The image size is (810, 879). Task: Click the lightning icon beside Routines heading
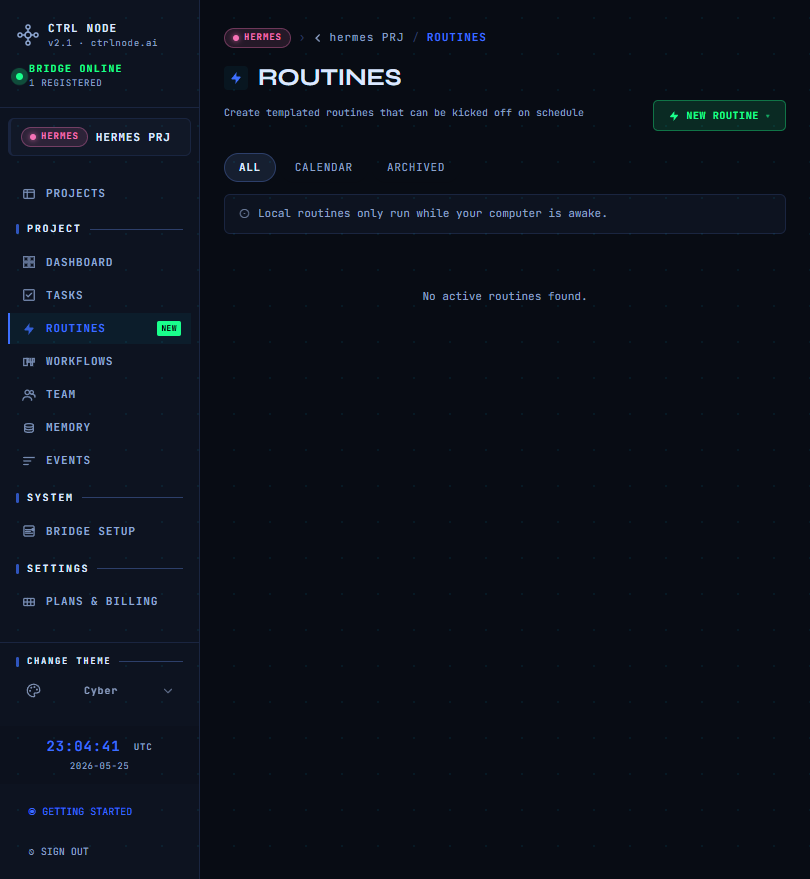236,78
